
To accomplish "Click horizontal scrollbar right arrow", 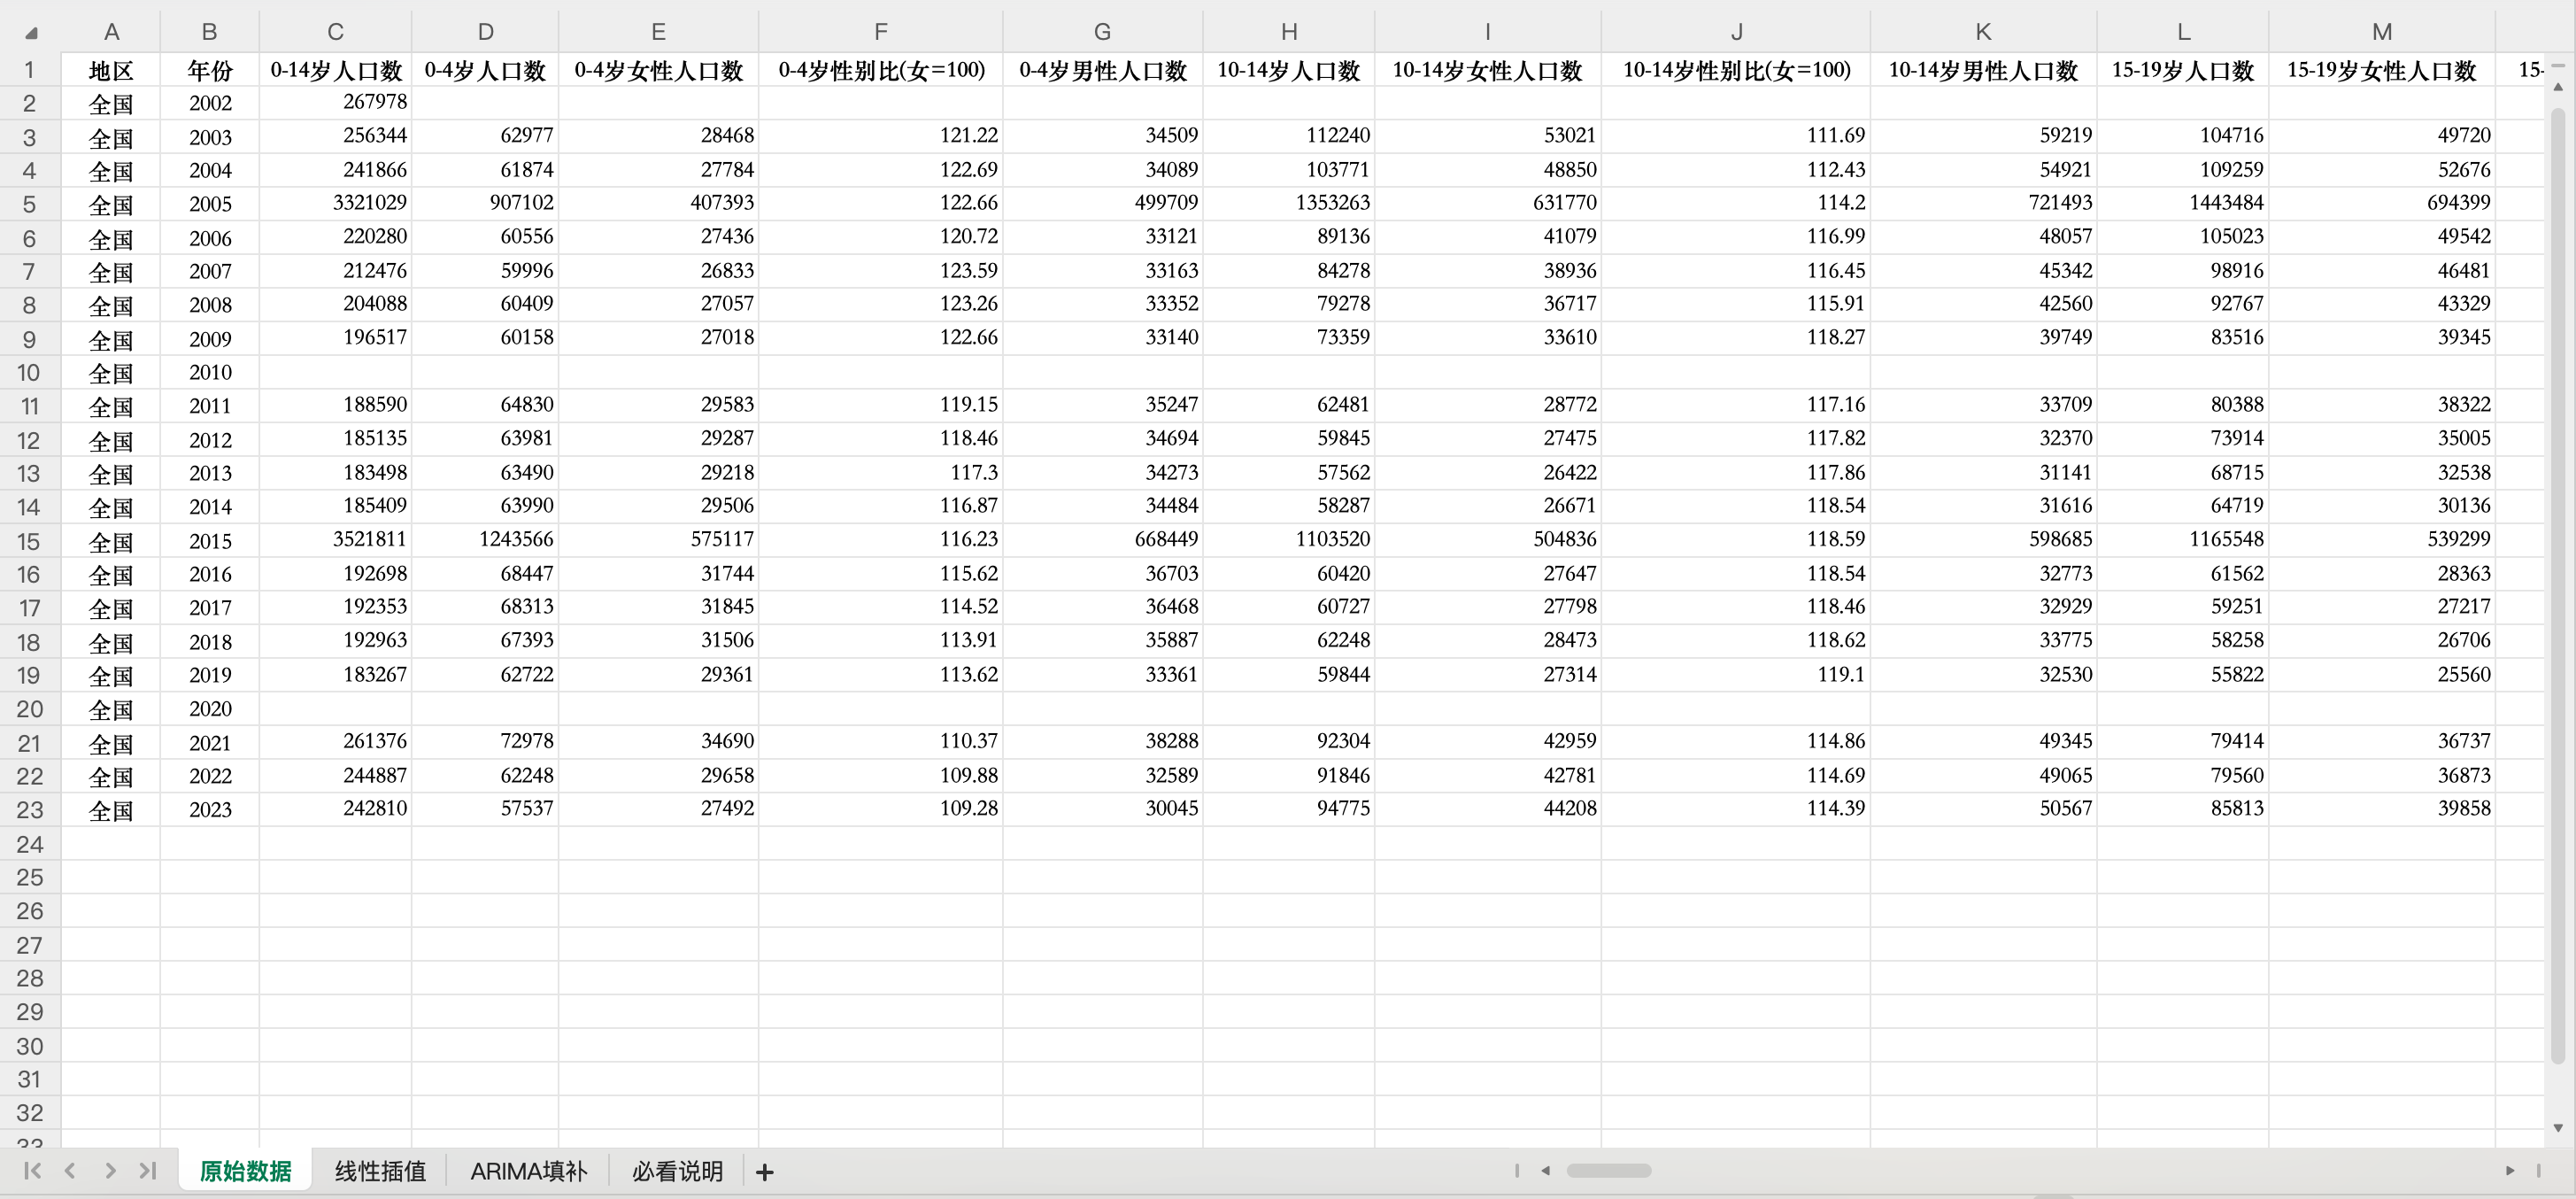I will [x=2509, y=1170].
